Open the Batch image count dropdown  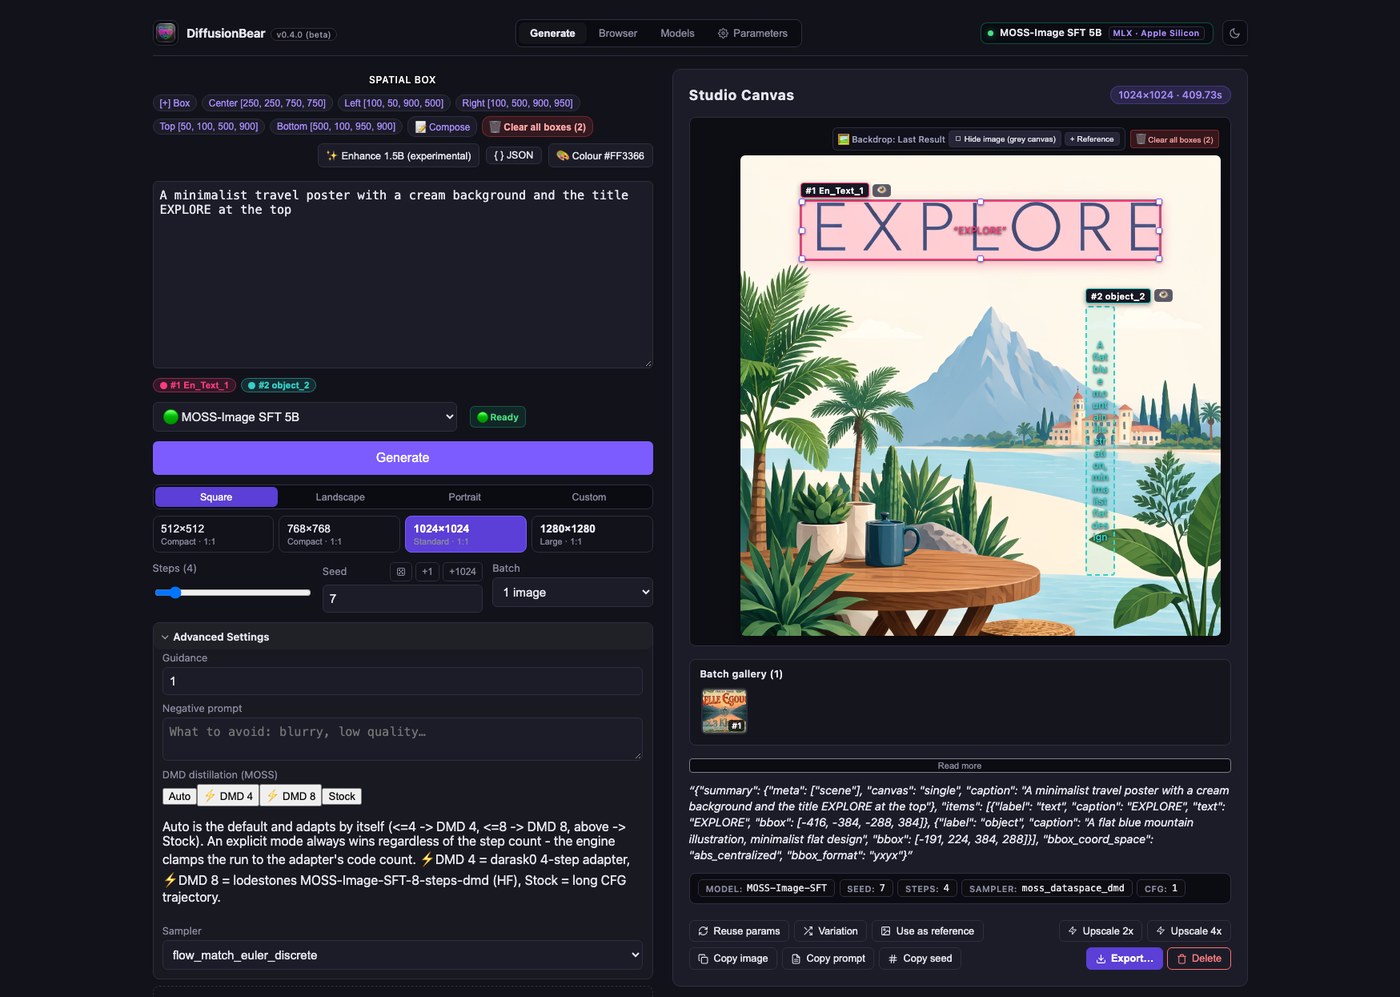(572, 592)
